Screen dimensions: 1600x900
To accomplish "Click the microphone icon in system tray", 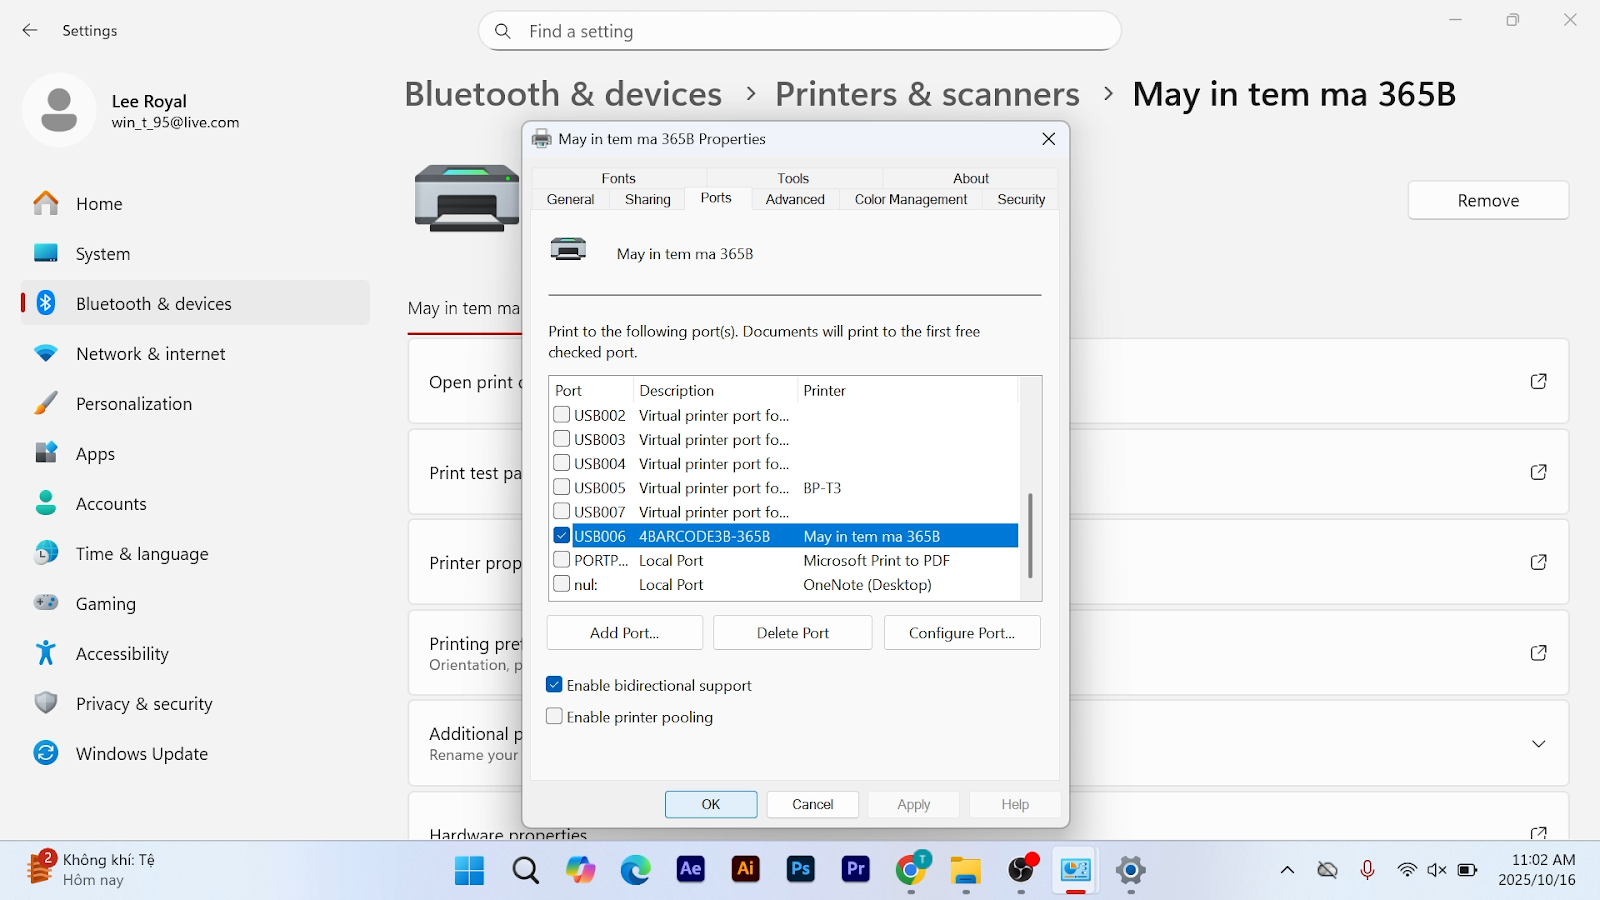I will coord(1367,870).
